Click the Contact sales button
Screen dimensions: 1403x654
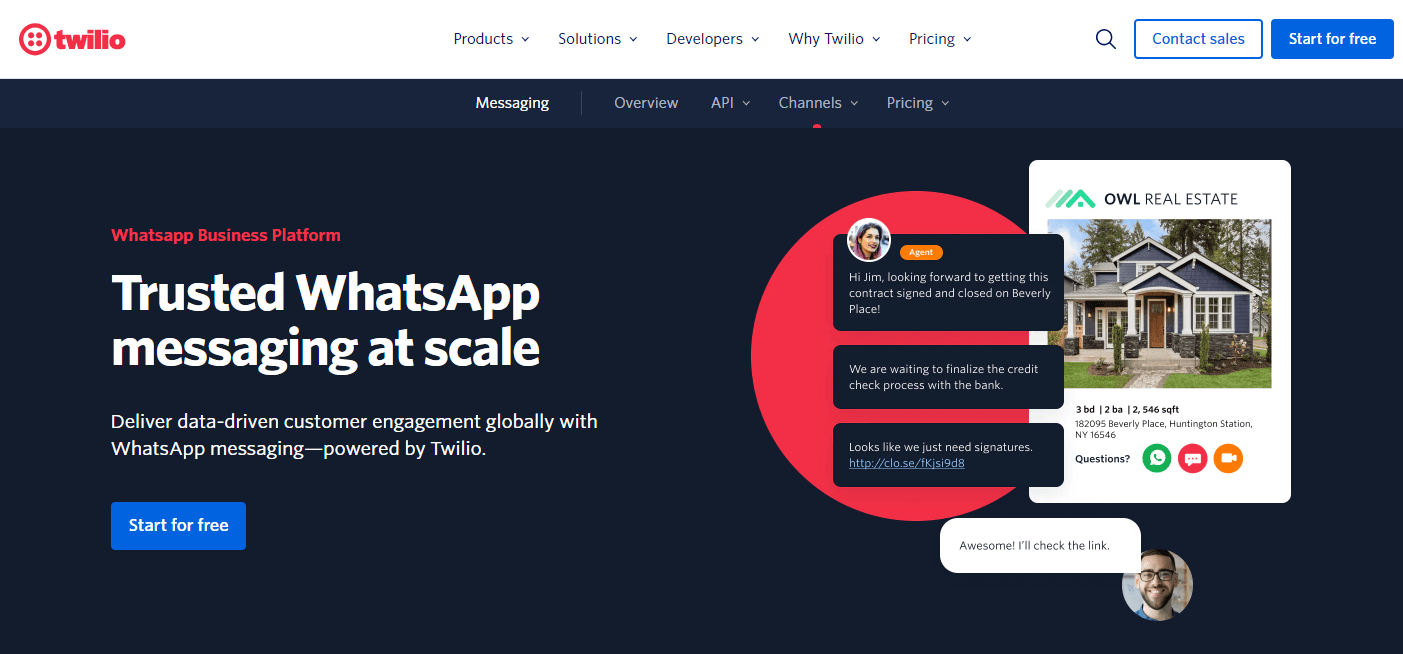click(x=1198, y=39)
